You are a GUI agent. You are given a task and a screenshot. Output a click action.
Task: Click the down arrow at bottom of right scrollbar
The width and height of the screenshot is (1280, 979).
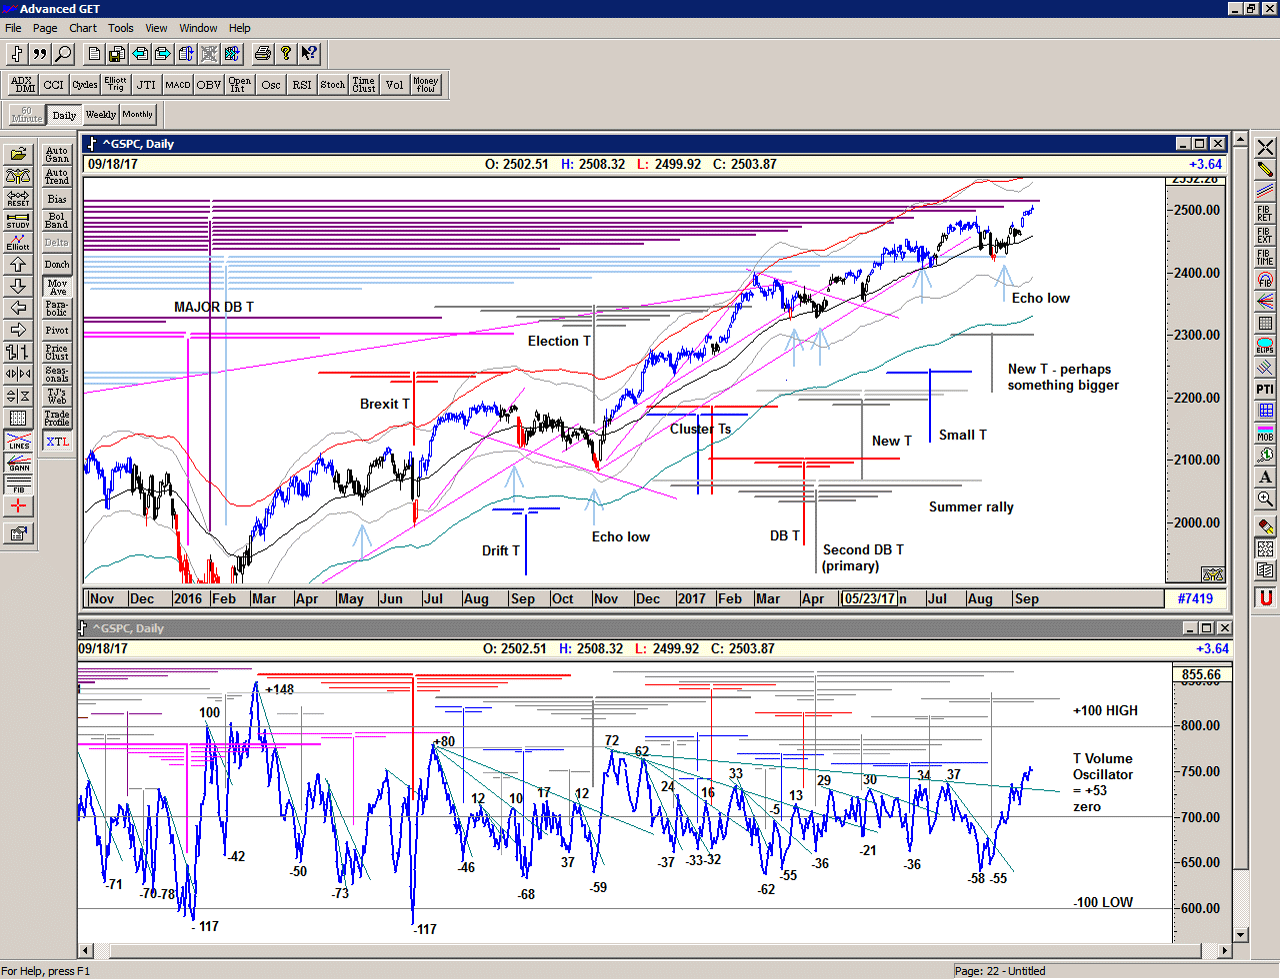[x=1241, y=935]
